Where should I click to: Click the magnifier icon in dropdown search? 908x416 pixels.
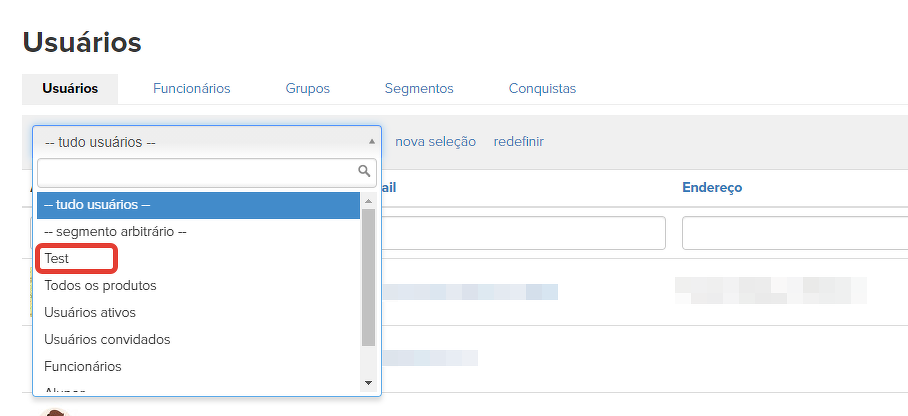(x=364, y=172)
